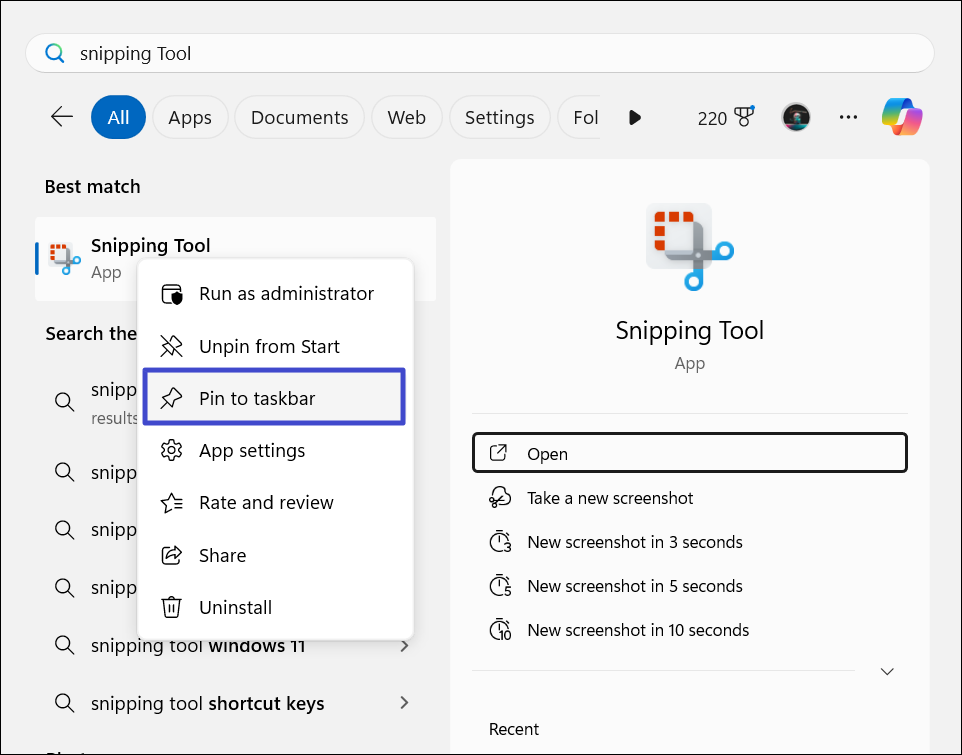Select Unpin from Start

pos(268,346)
